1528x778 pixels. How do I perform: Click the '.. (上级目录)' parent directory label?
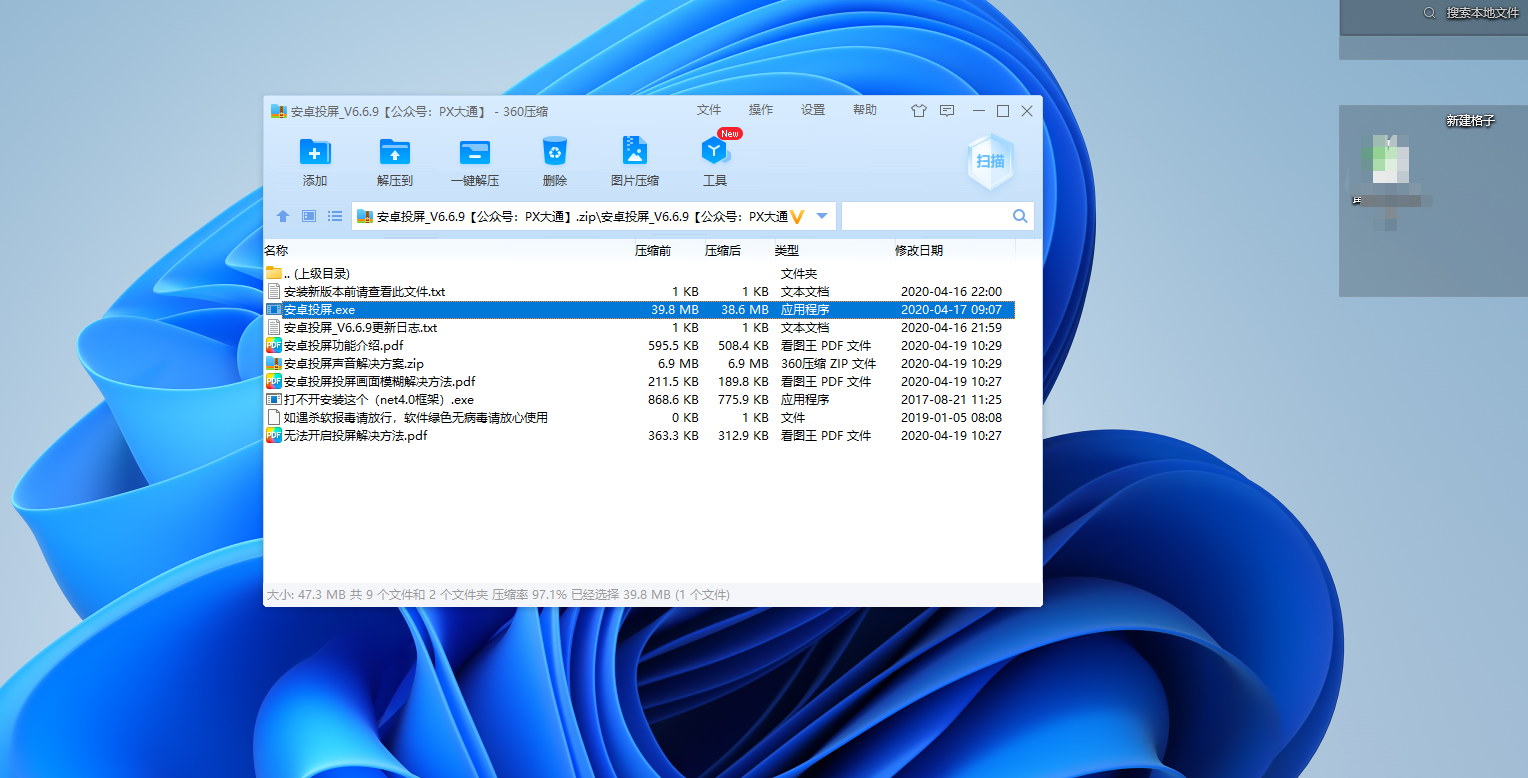click(317, 274)
